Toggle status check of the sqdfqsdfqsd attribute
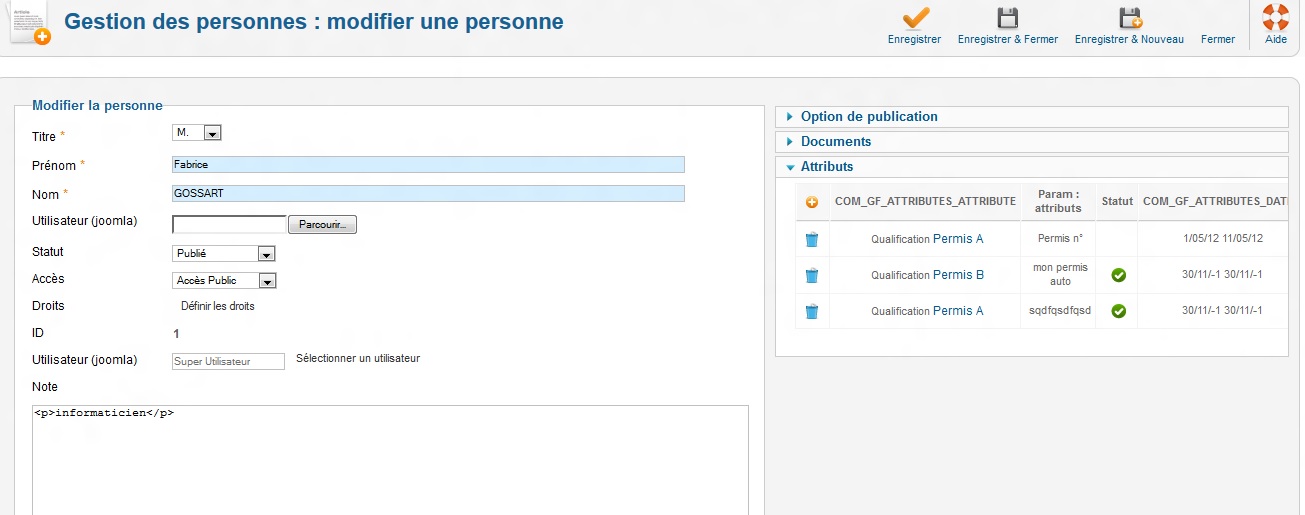Image resolution: width=1305 pixels, height=515 pixels. coord(1118,311)
